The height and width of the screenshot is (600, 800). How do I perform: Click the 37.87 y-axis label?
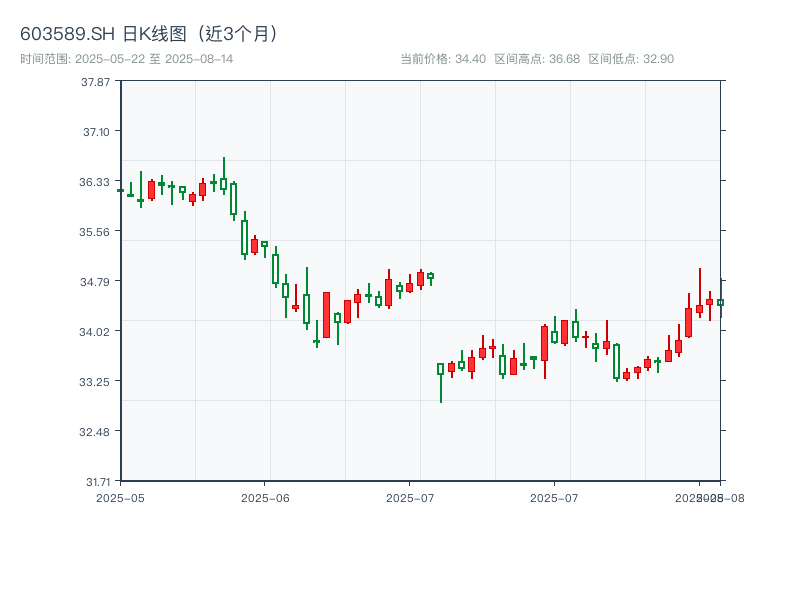tap(96, 81)
